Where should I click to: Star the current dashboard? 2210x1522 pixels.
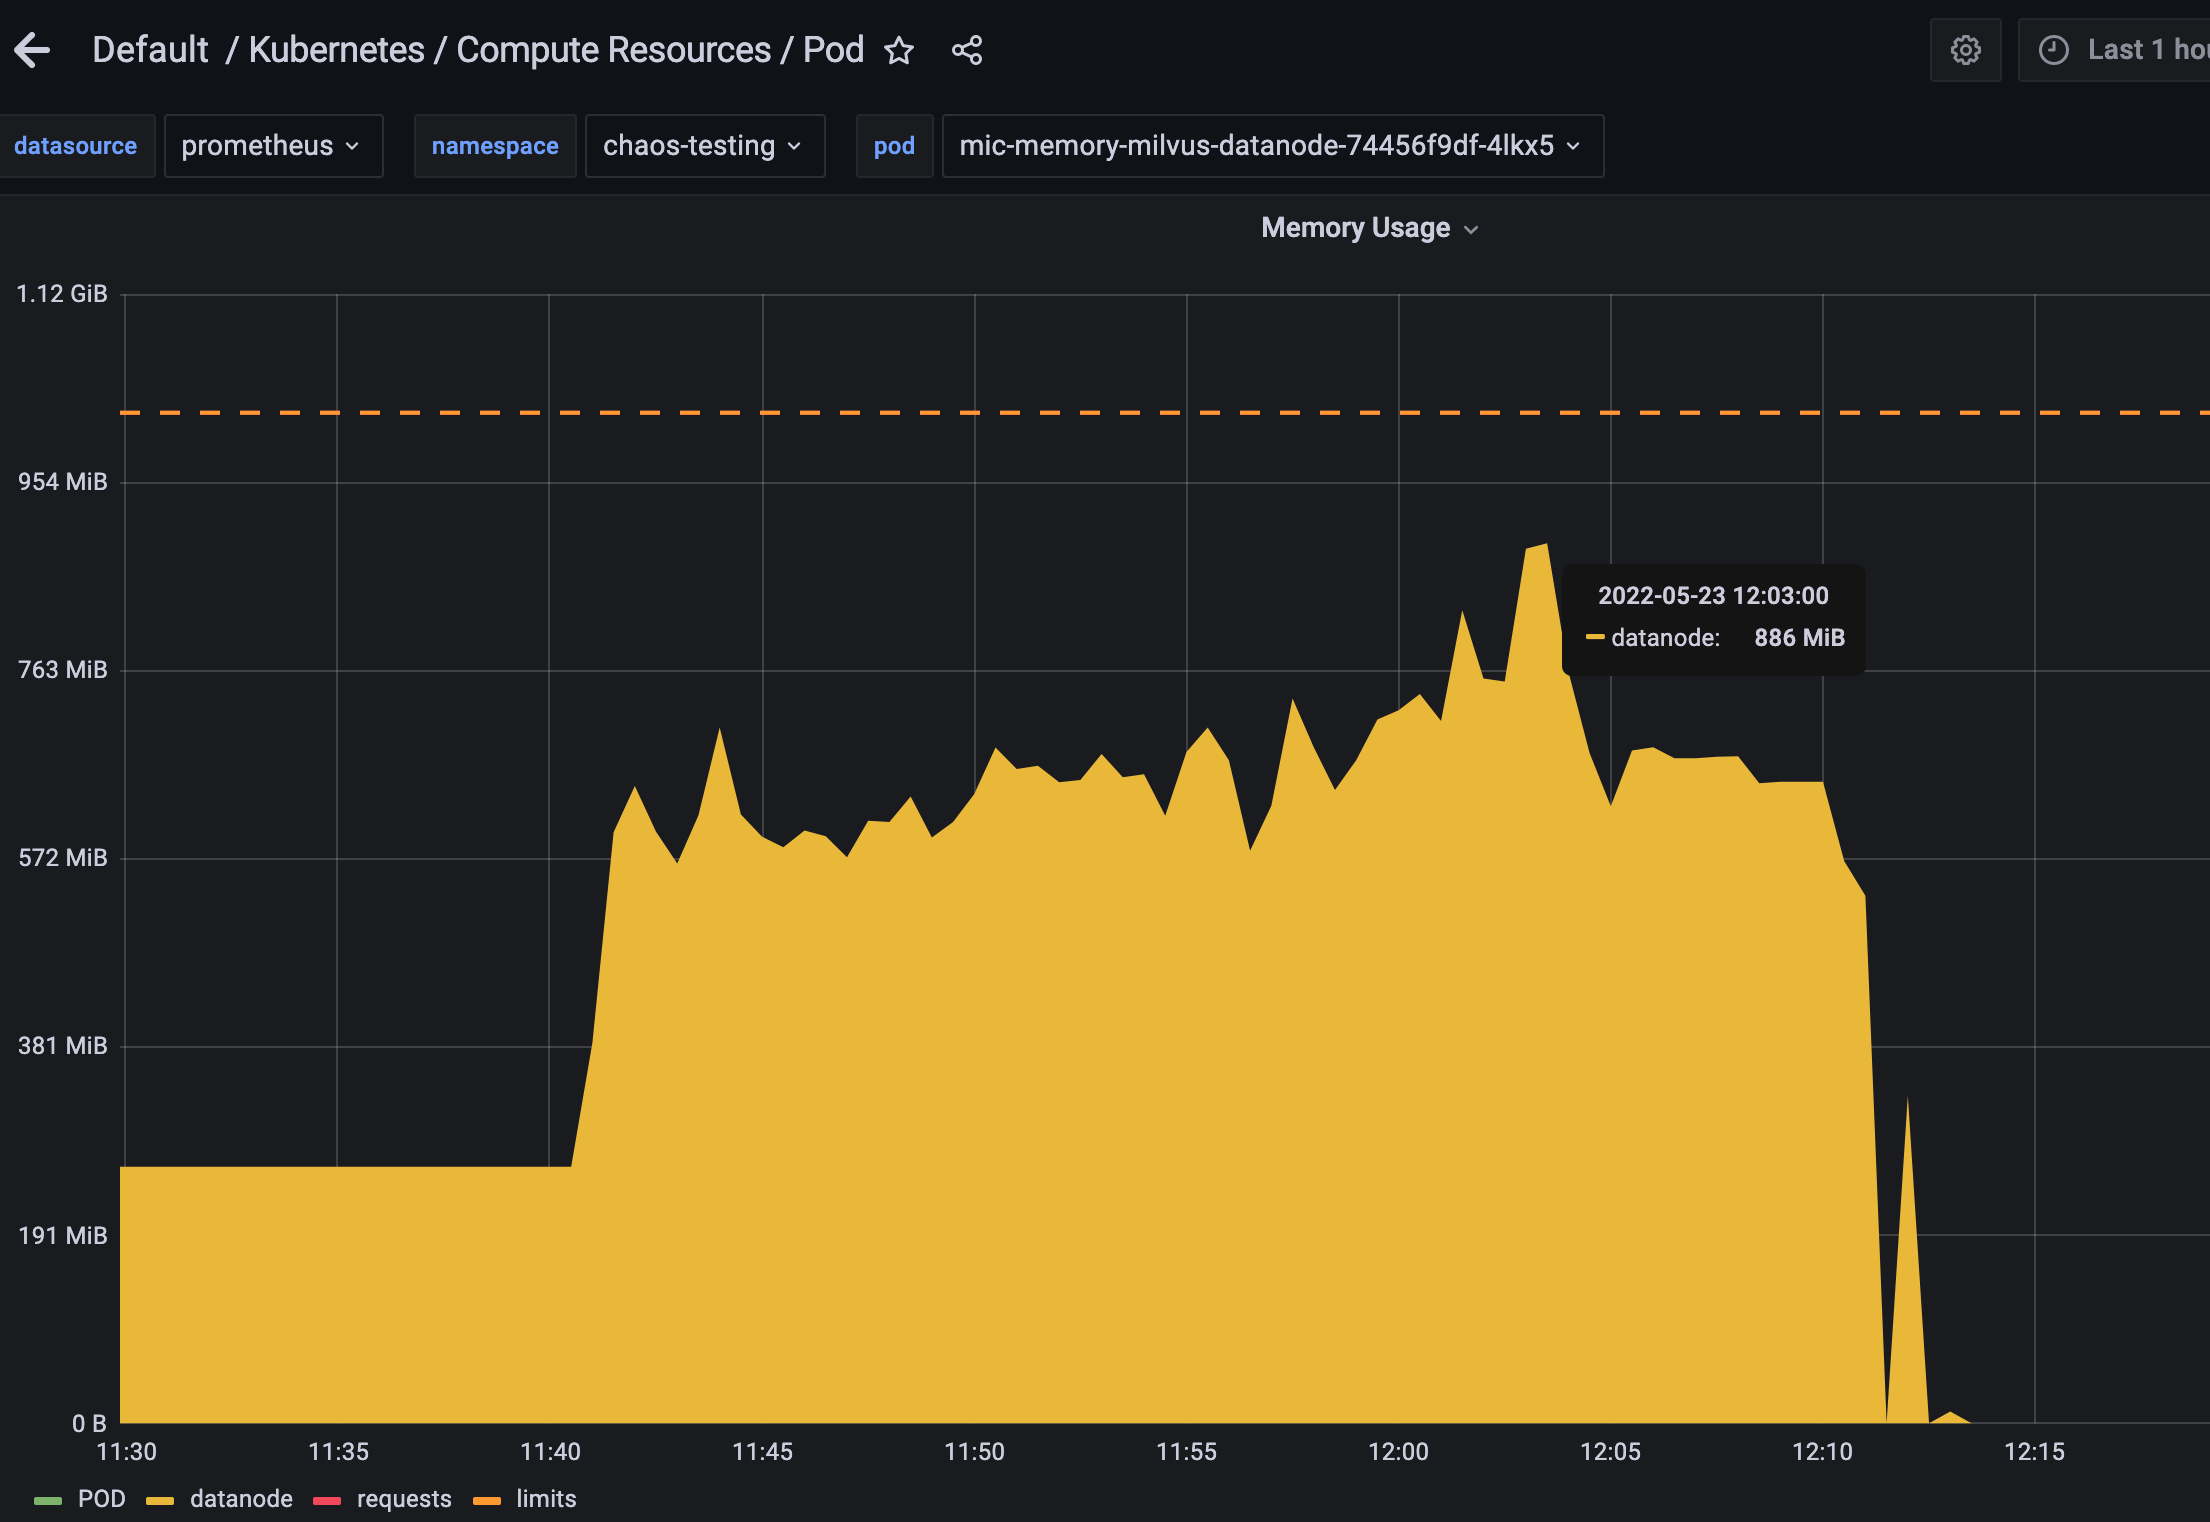[x=899, y=50]
